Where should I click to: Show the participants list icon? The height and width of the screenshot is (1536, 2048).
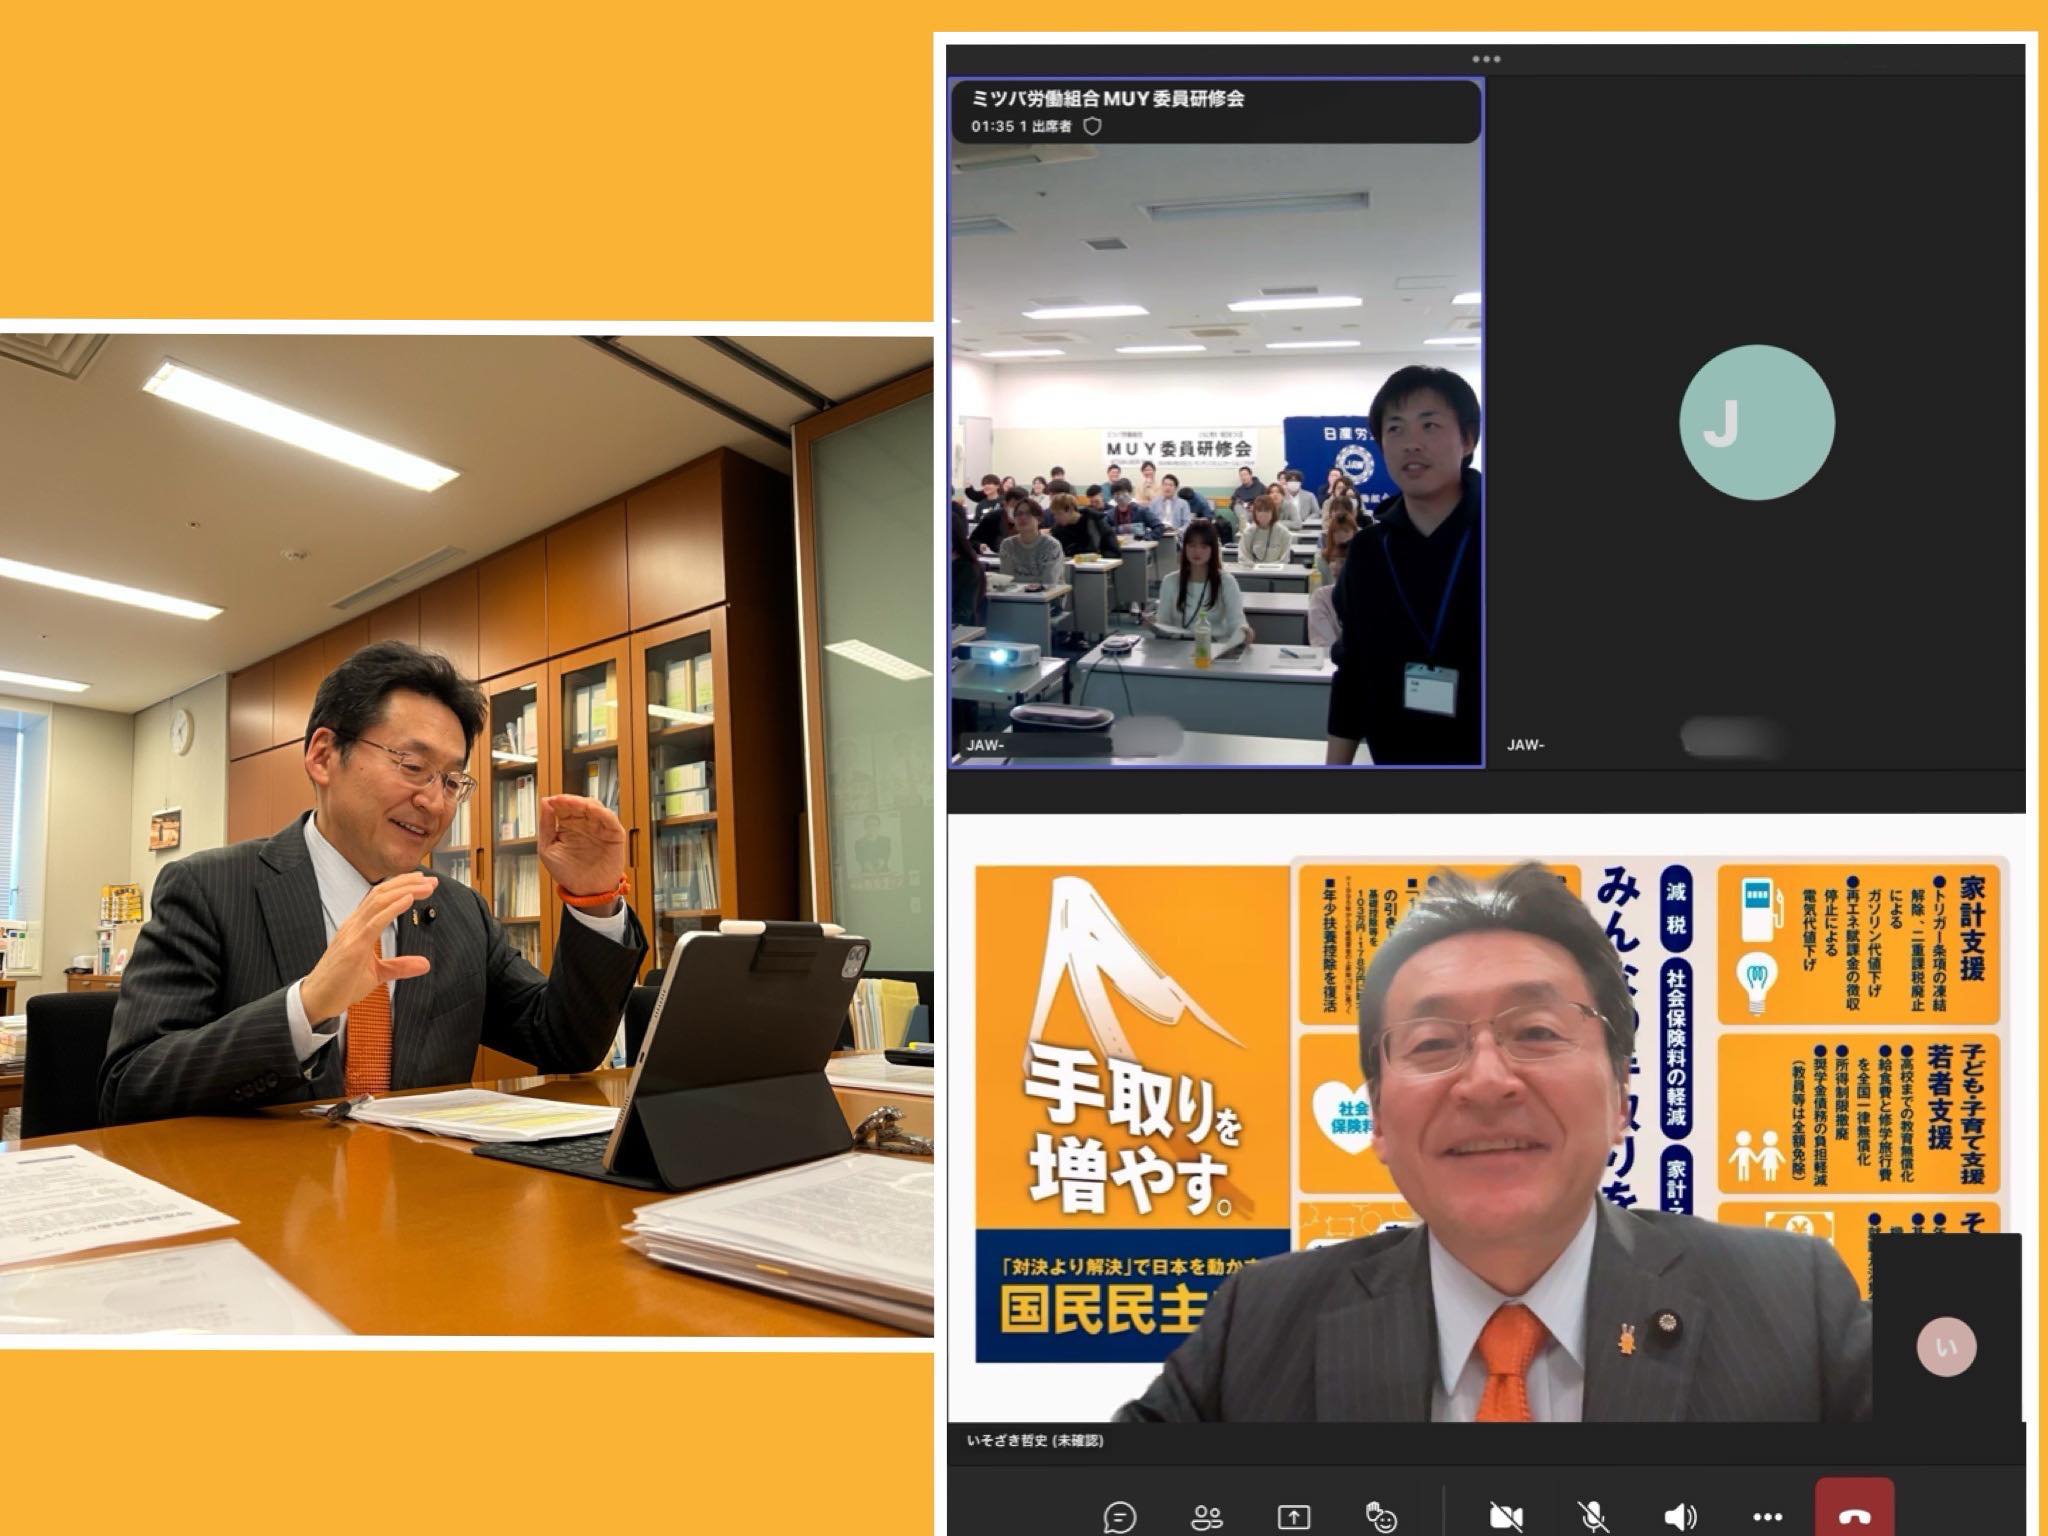1207,1517
